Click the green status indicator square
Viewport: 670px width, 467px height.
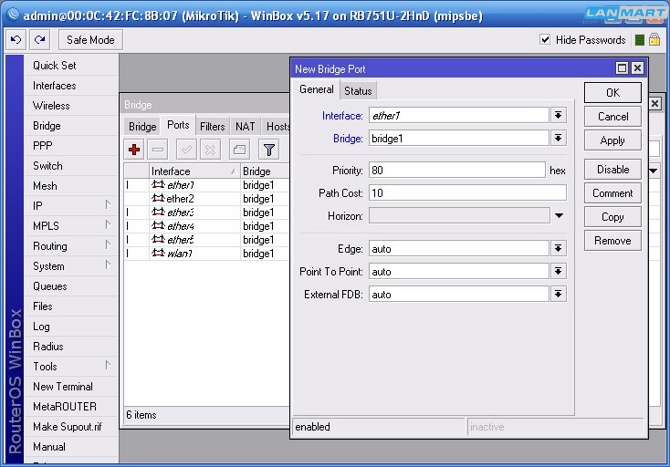[x=640, y=40]
